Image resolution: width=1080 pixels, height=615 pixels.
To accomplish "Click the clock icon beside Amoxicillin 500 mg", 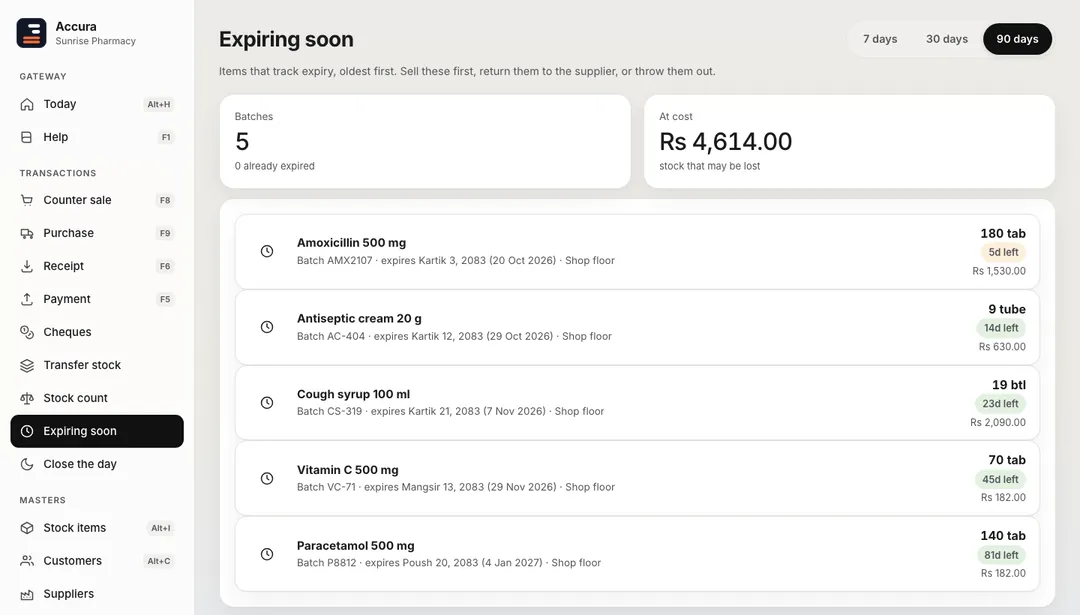I will pyautogui.click(x=267, y=251).
